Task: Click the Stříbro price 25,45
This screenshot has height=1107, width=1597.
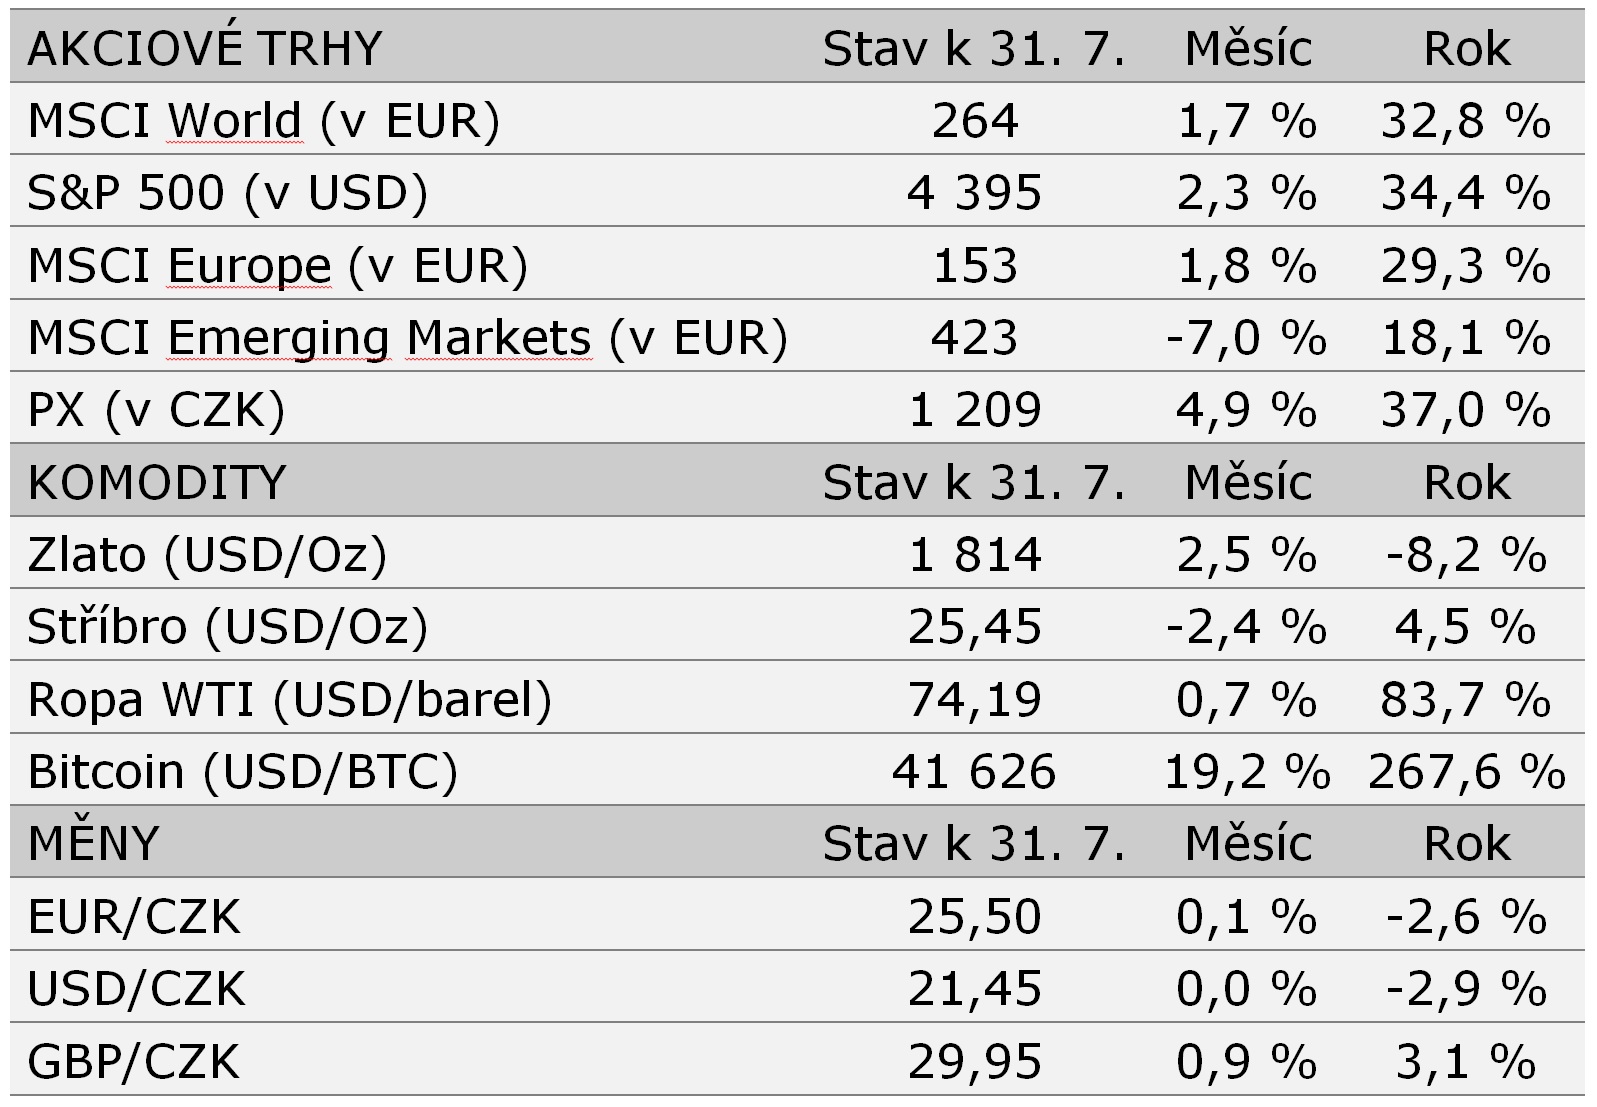Action: point(974,627)
